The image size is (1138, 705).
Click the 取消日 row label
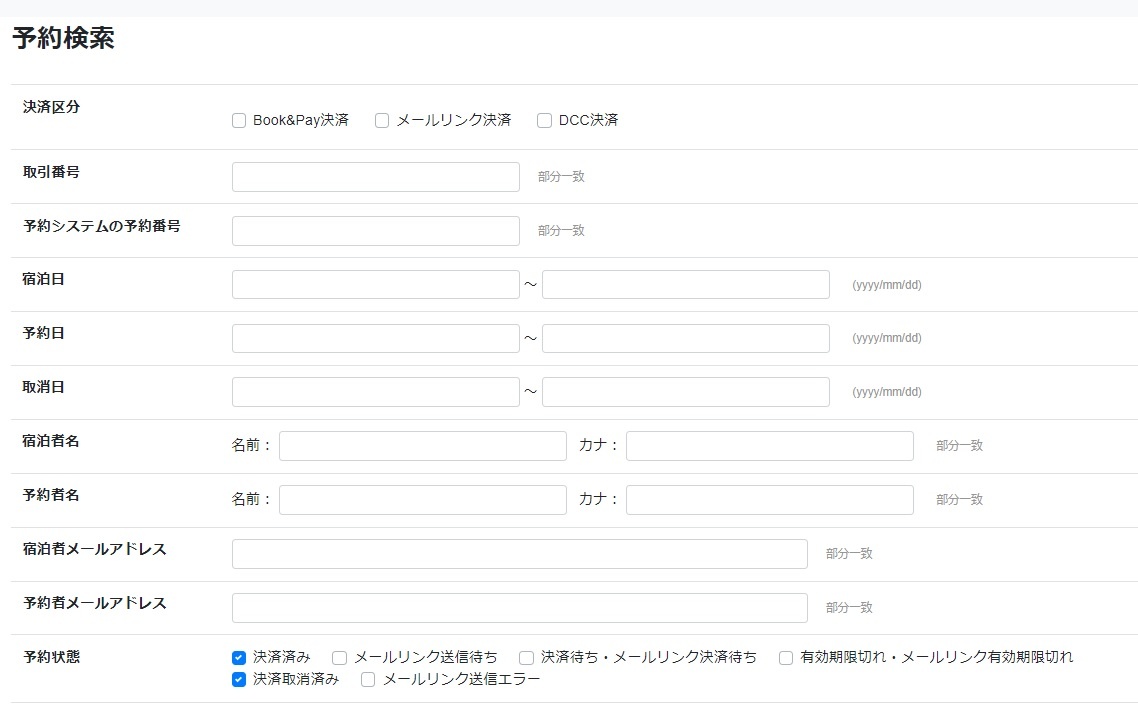tap(44, 387)
